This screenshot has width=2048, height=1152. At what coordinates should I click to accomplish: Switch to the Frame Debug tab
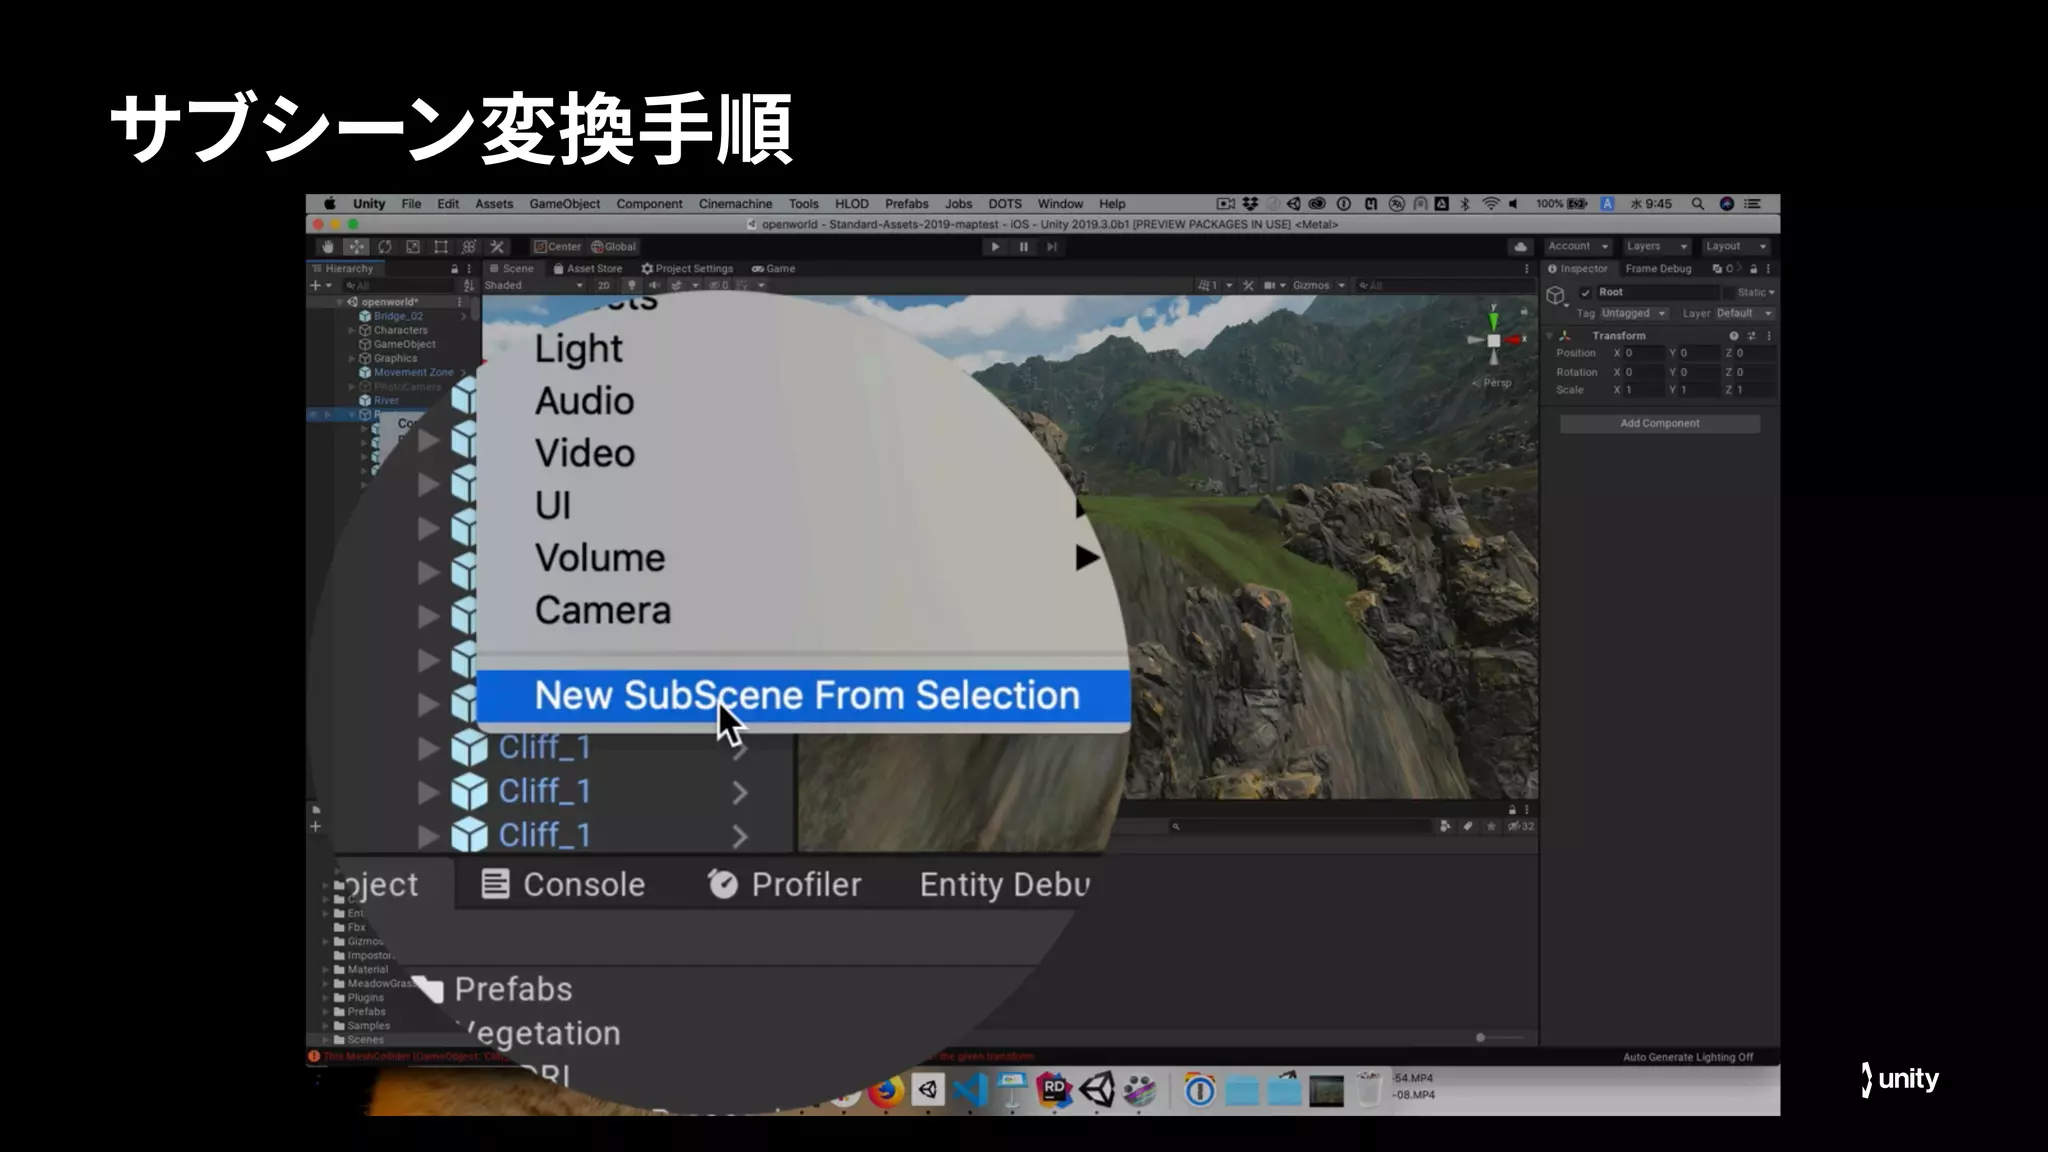click(x=1658, y=269)
